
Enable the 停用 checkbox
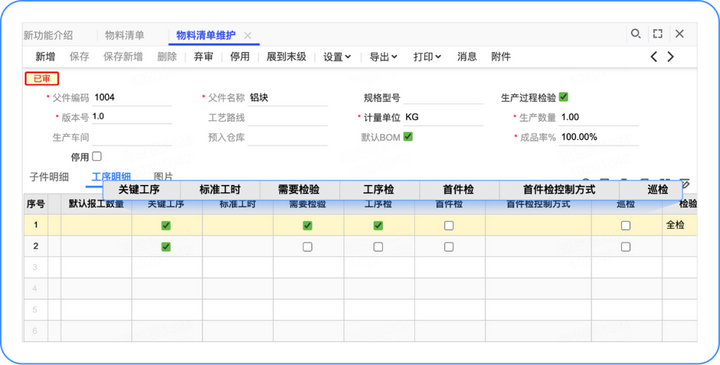96,156
